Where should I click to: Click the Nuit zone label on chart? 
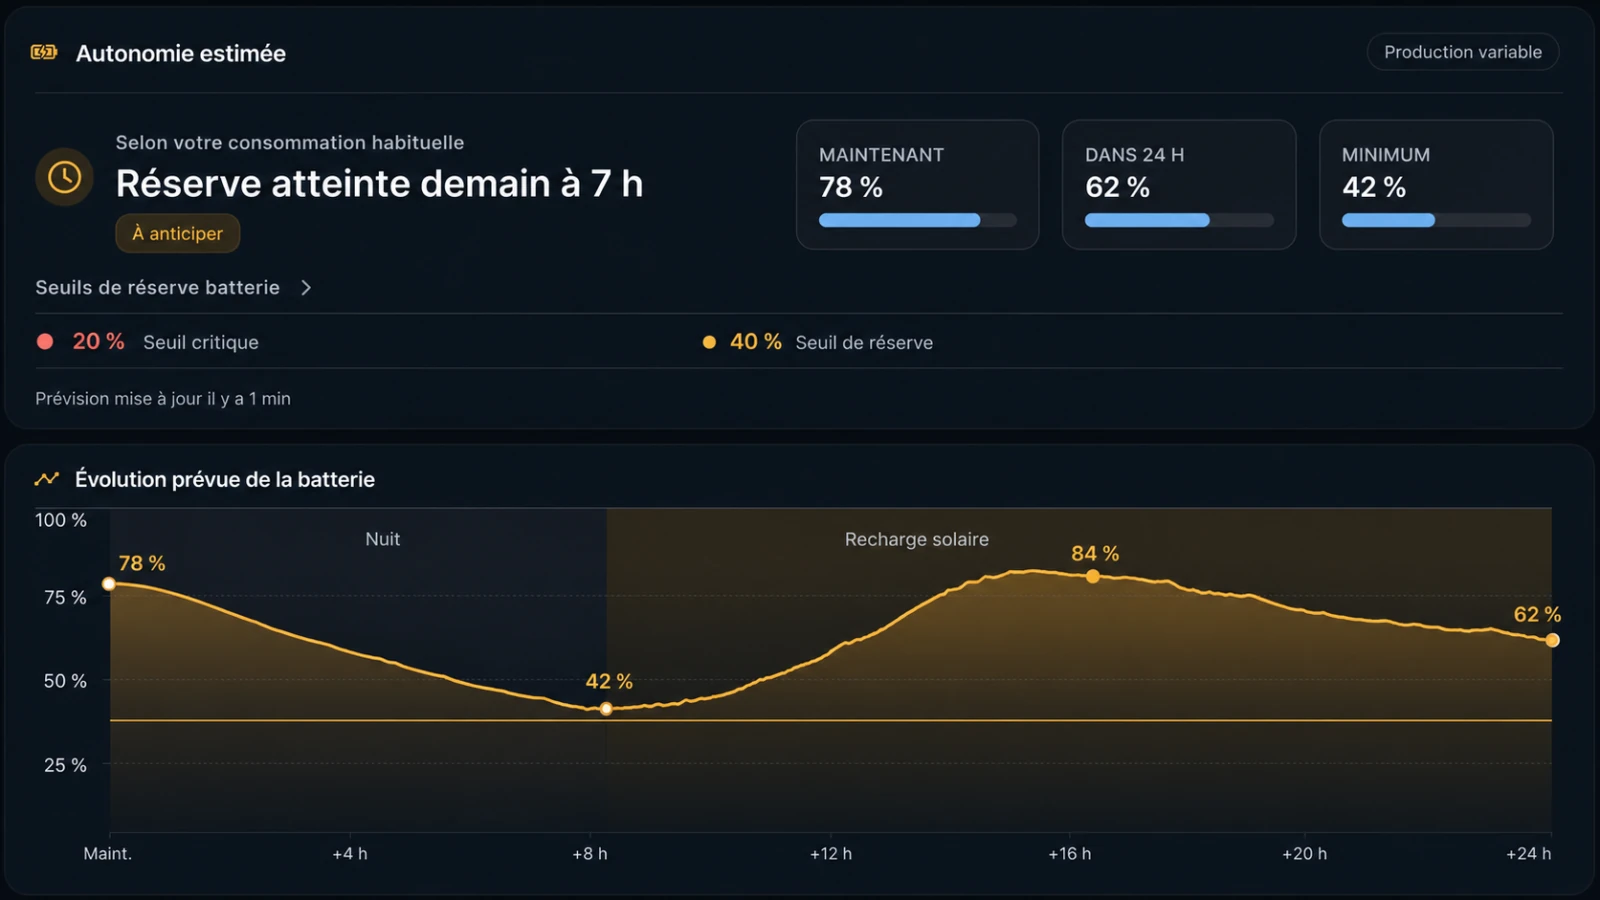pyautogui.click(x=382, y=539)
